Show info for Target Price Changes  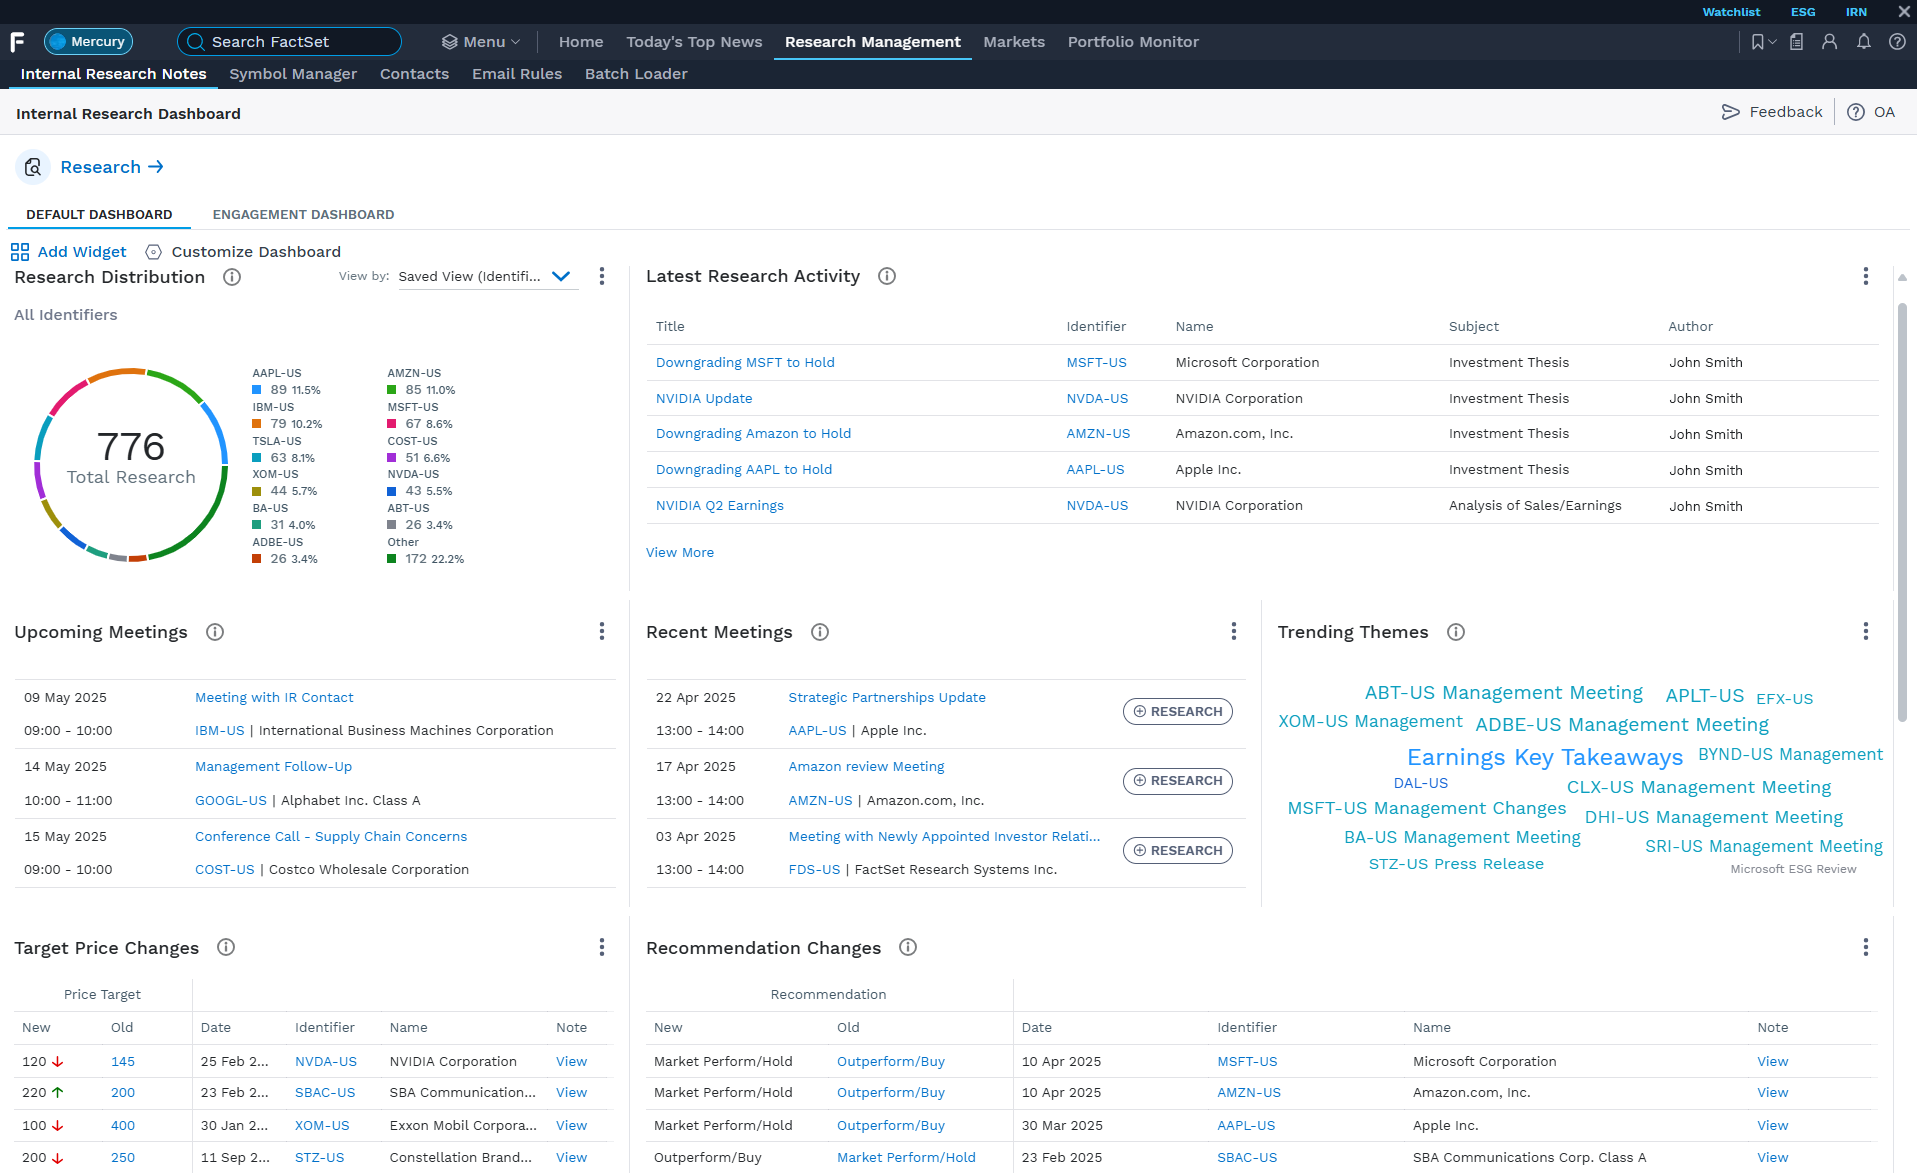(x=226, y=947)
